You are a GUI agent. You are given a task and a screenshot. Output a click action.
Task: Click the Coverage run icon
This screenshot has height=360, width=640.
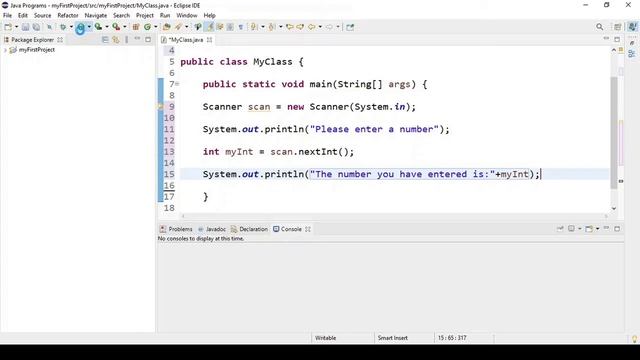tap(98, 27)
